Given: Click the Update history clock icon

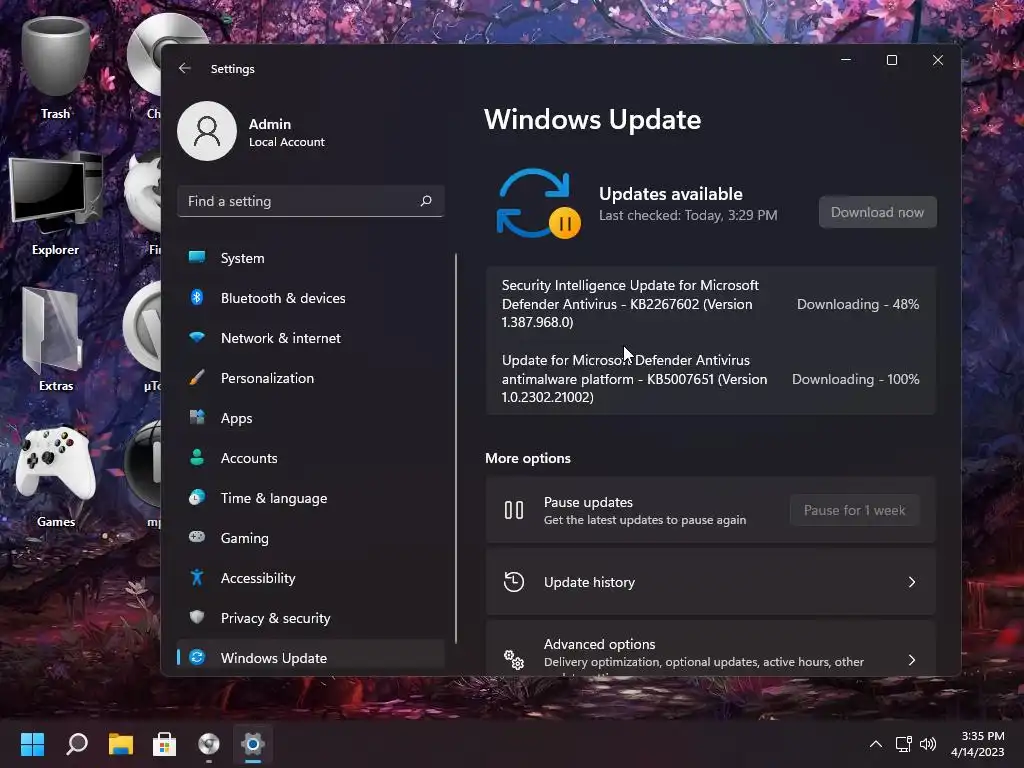Looking at the screenshot, I should 514,582.
